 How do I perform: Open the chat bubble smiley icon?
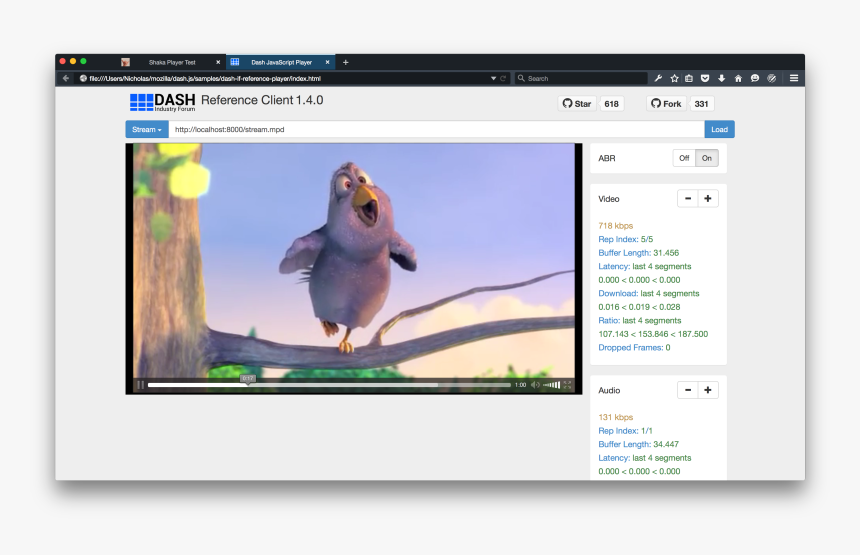[x=755, y=78]
